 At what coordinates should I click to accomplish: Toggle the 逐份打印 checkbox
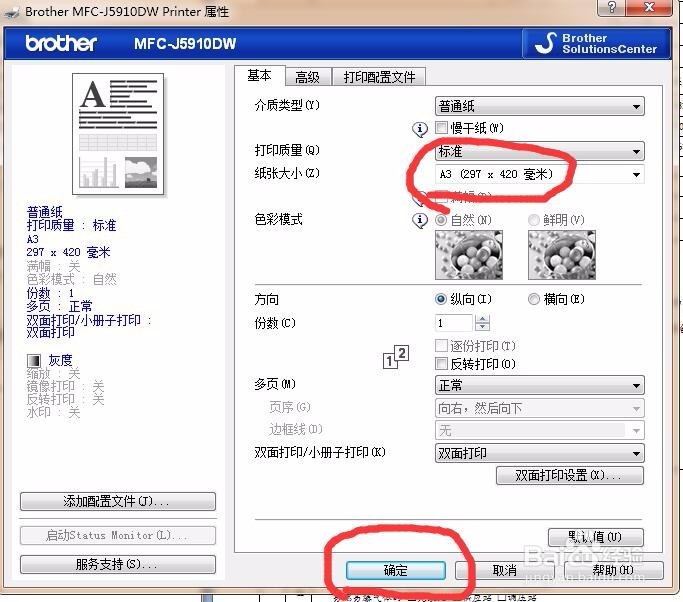pyautogui.click(x=441, y=346)
